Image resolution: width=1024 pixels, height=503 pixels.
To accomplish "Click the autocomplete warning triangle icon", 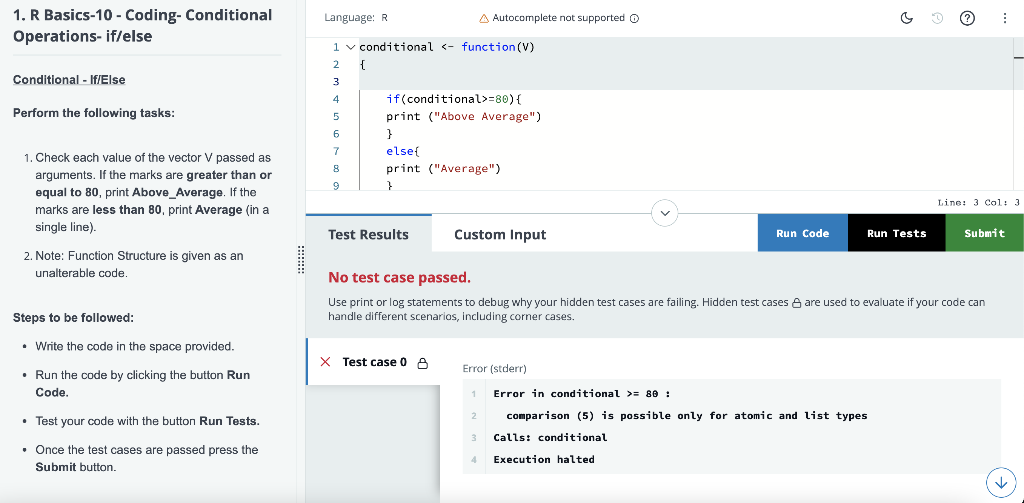I will 484,18.
